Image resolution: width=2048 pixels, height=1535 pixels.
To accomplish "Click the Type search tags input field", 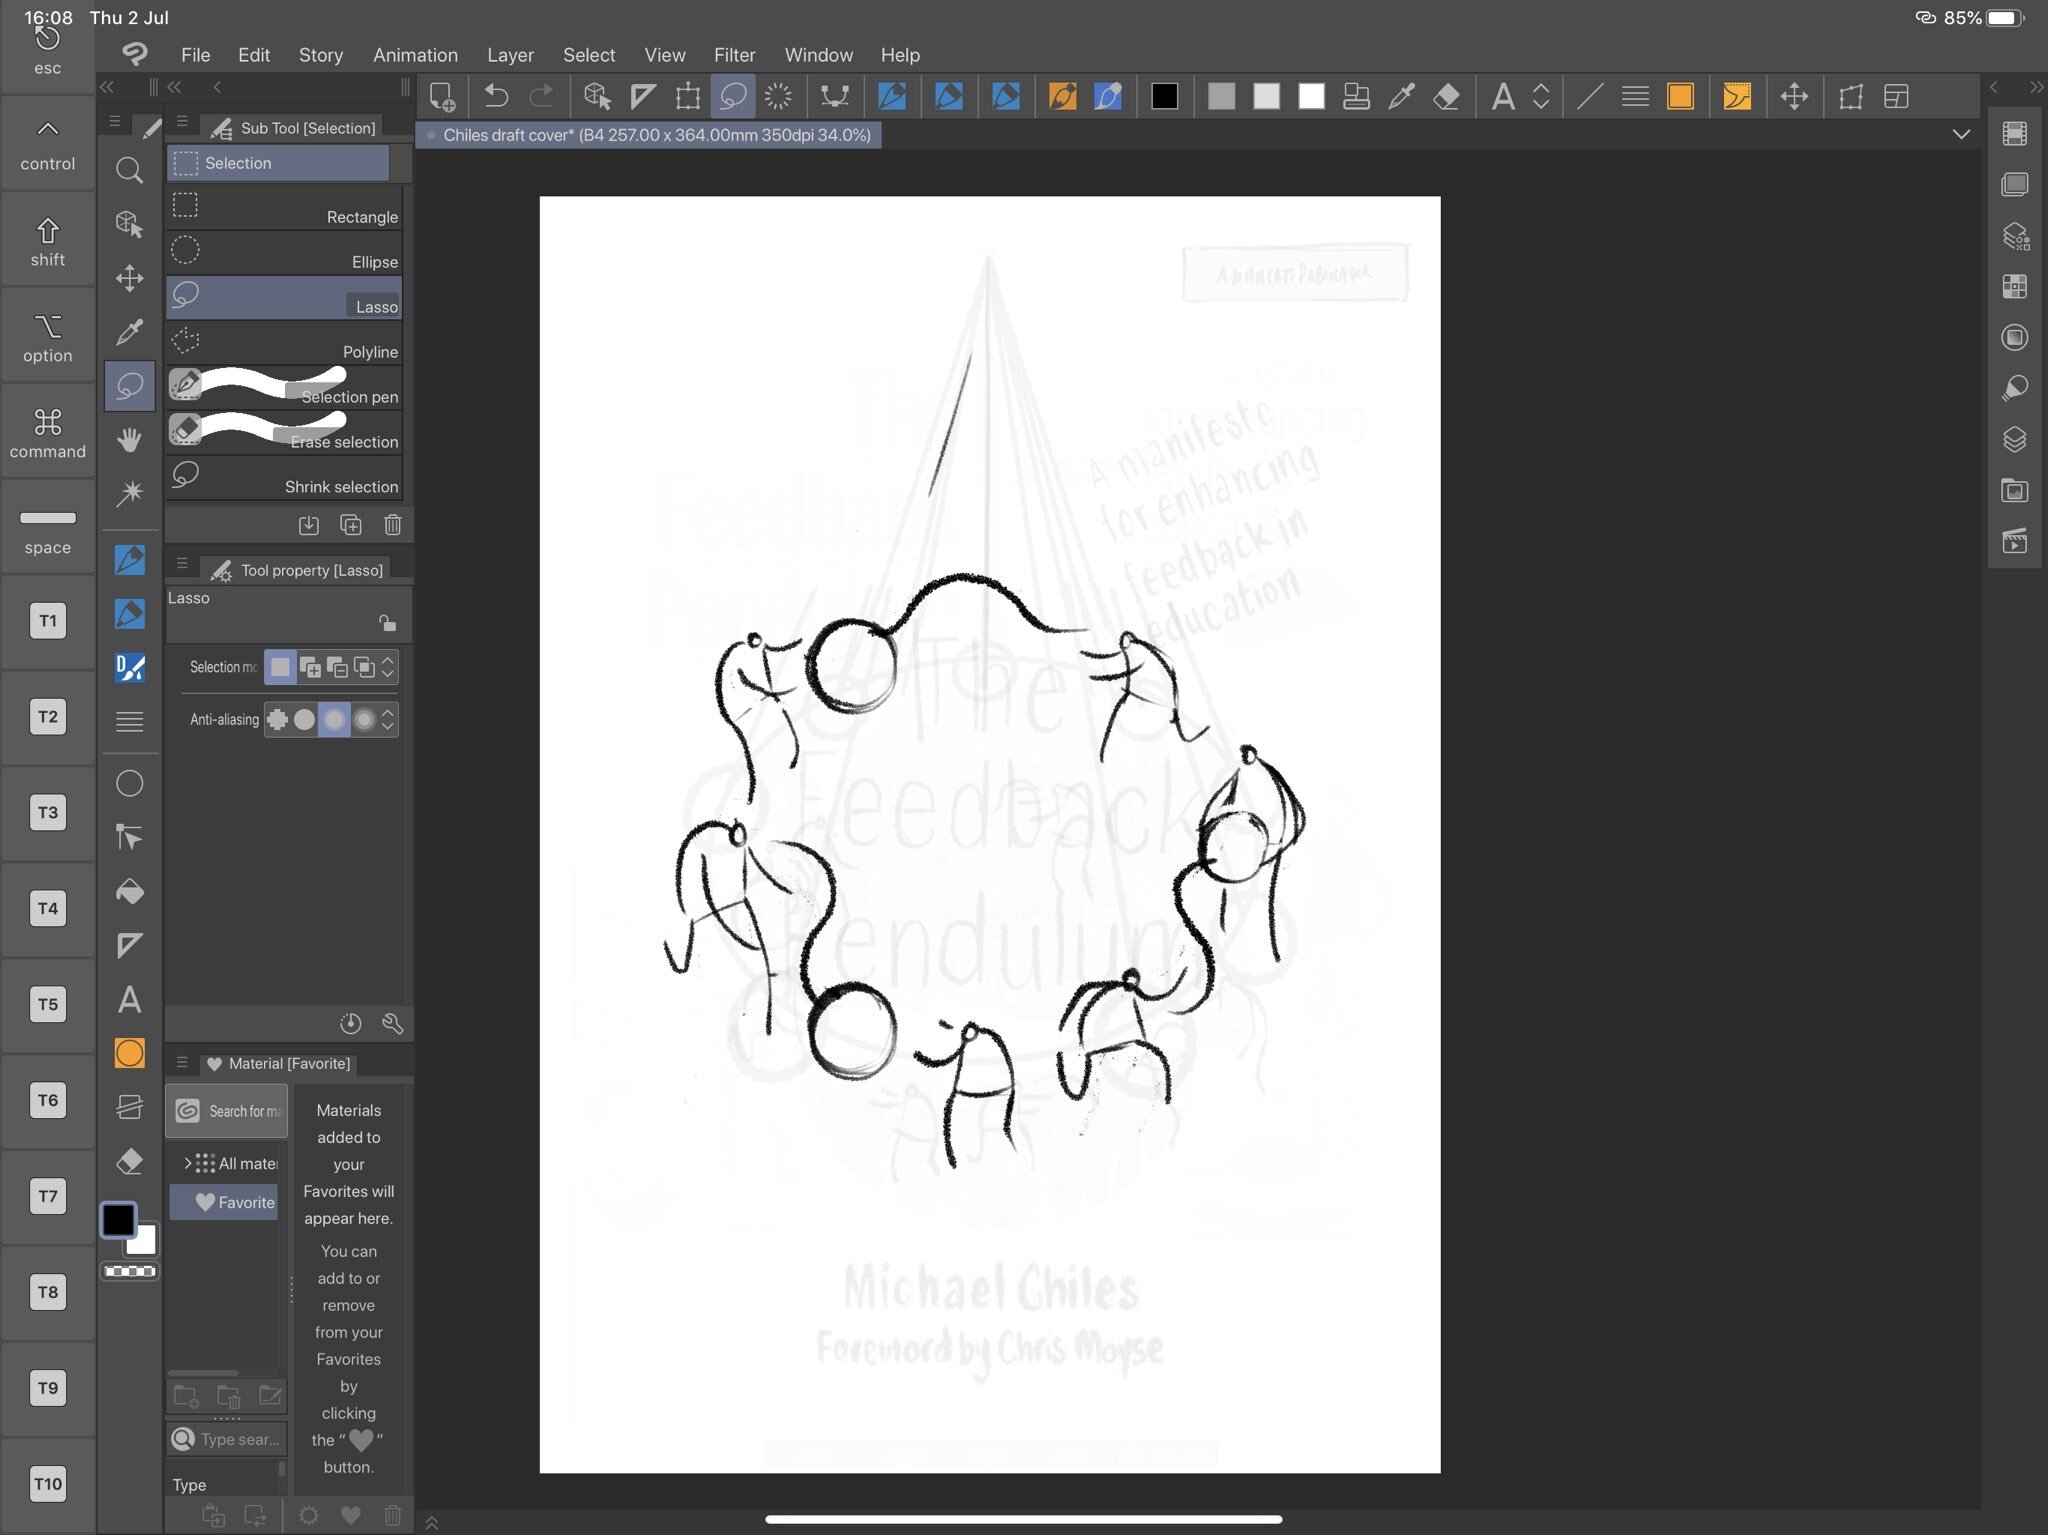I will (227, 1439).
